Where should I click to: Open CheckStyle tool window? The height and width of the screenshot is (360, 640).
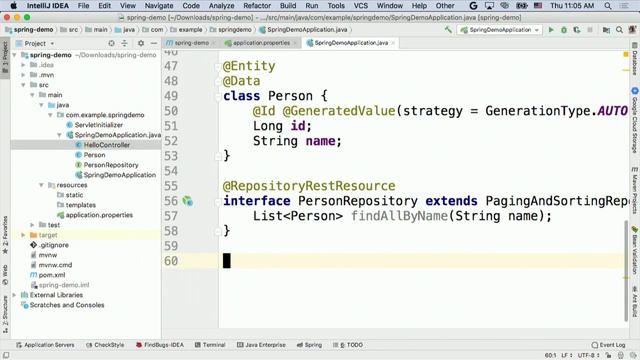(x=105, y=345)
